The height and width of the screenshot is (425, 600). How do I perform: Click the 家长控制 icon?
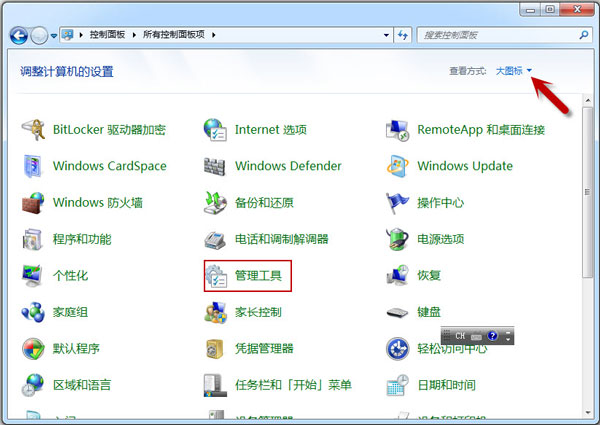pos(215,312)
